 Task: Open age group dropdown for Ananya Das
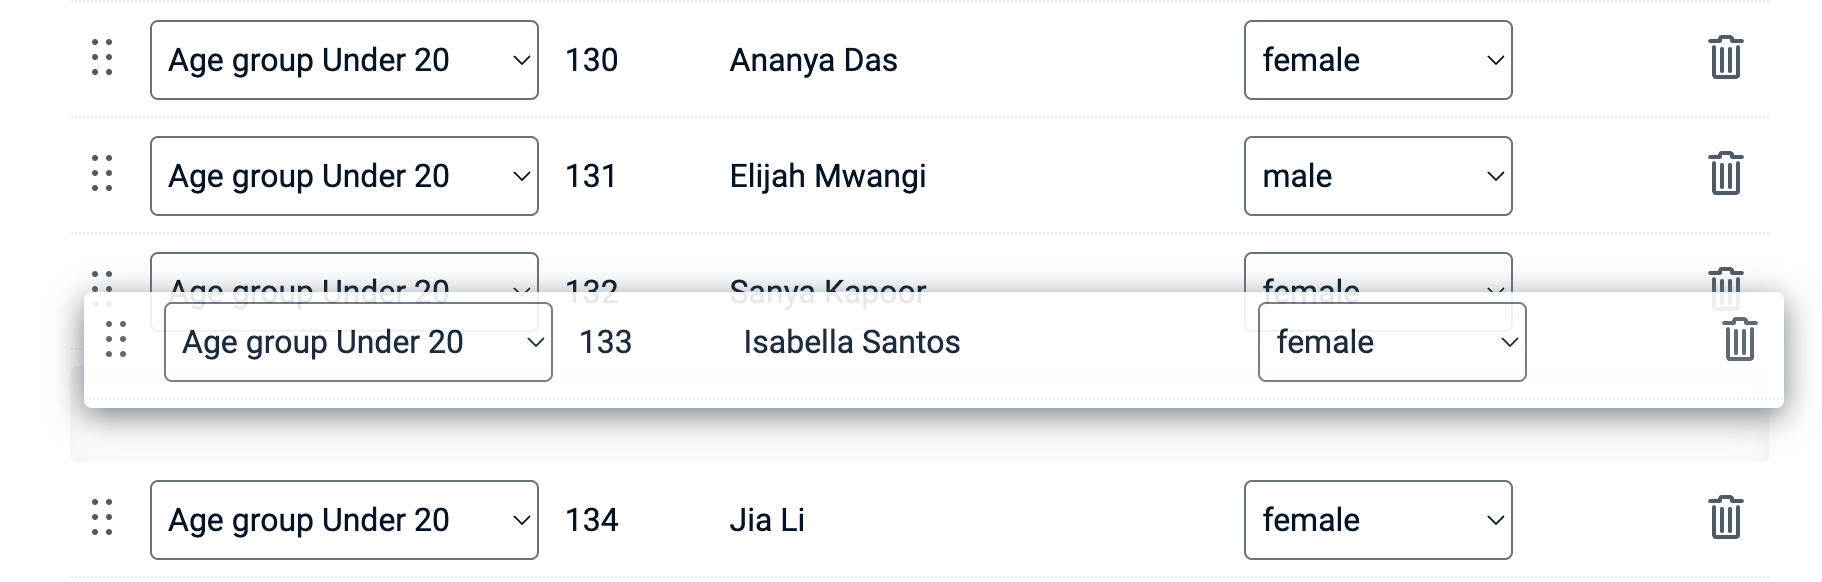pyautogui.click(x=344, y=60)
